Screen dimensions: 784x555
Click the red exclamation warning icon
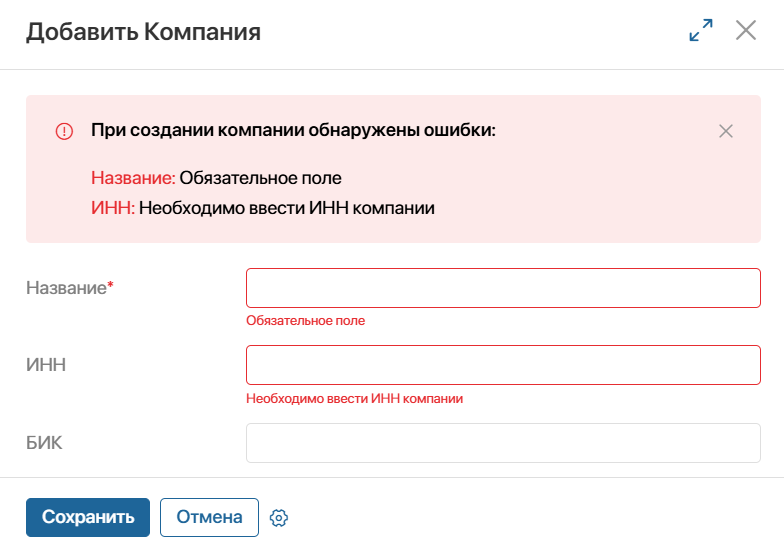[64, 131]
